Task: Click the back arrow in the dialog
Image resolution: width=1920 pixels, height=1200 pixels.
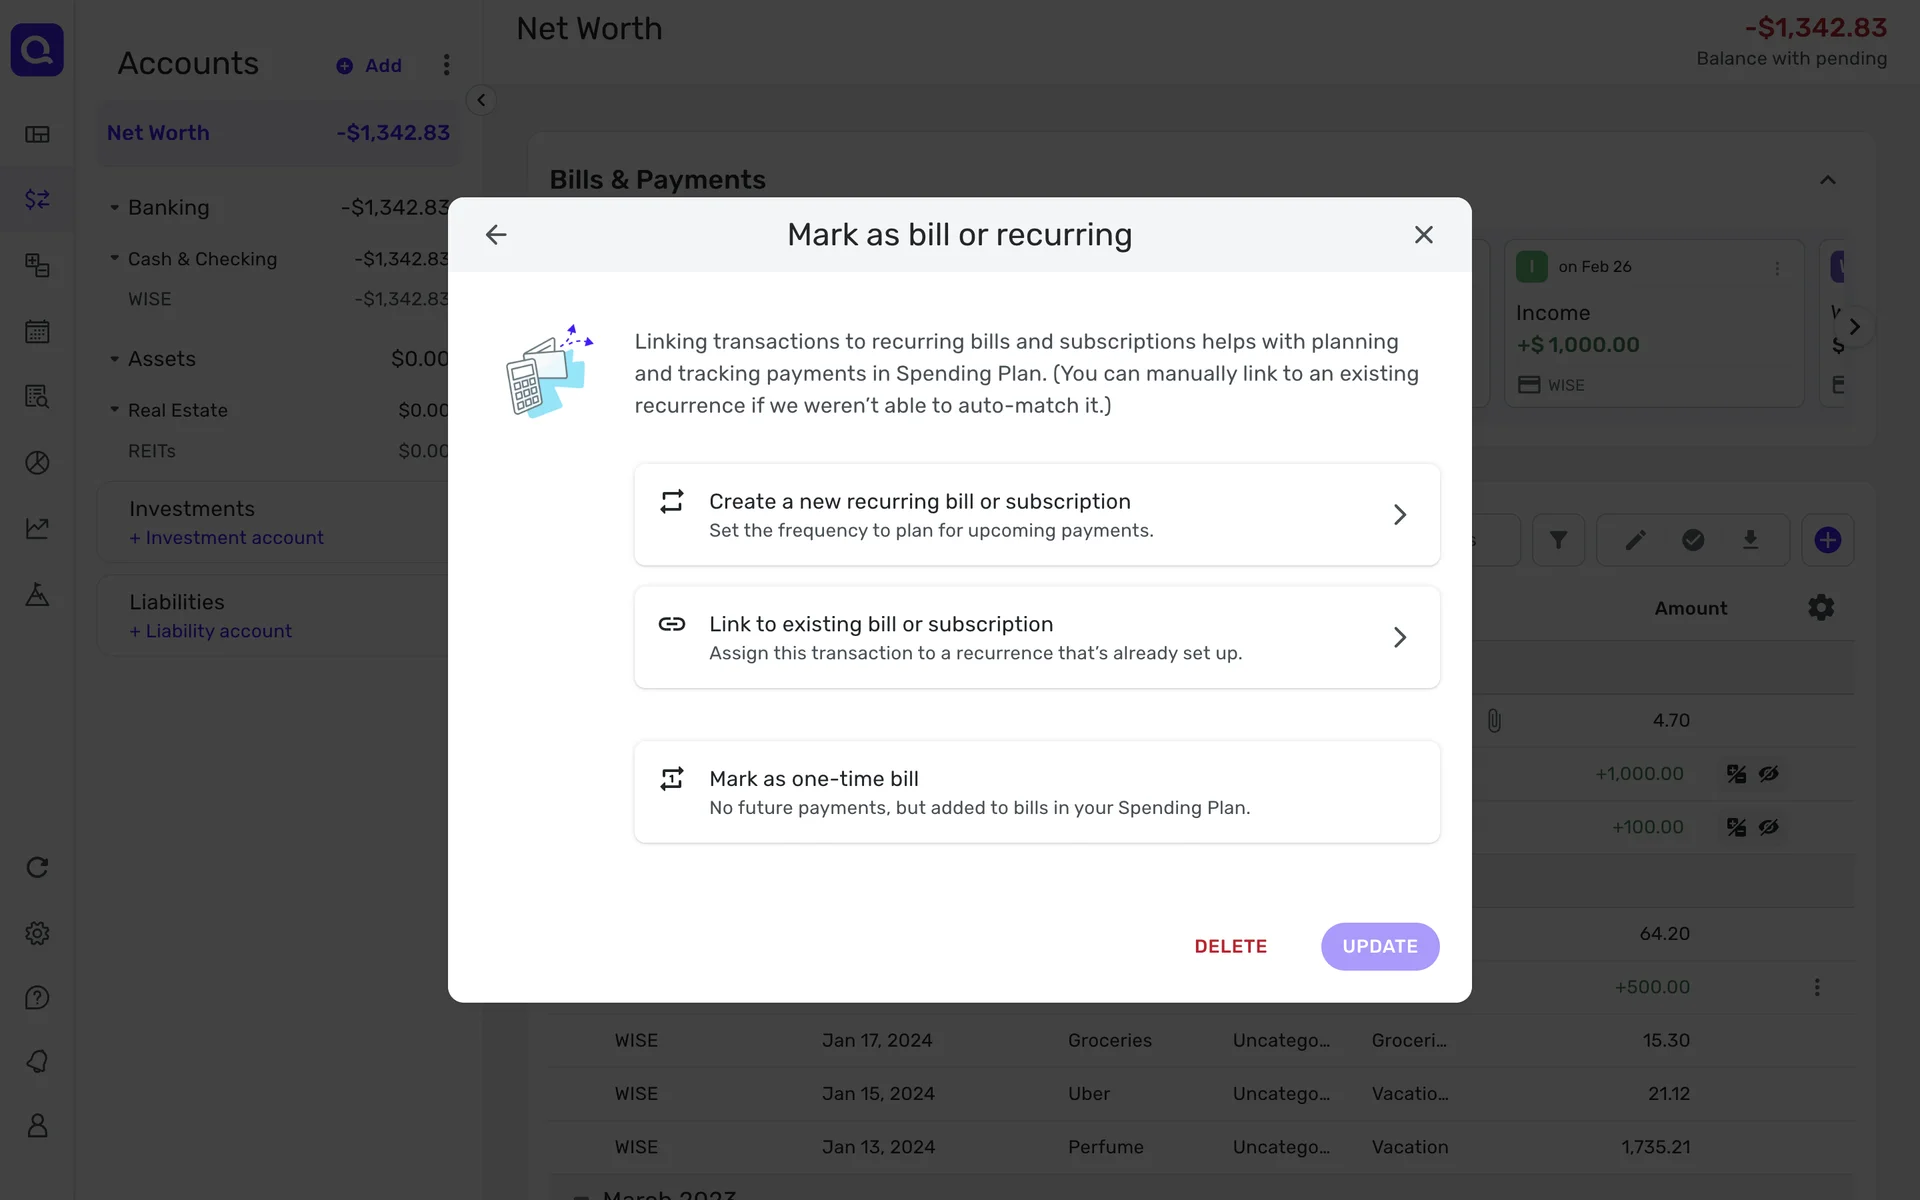Action: pyautogui.click(x=496, y=235)
